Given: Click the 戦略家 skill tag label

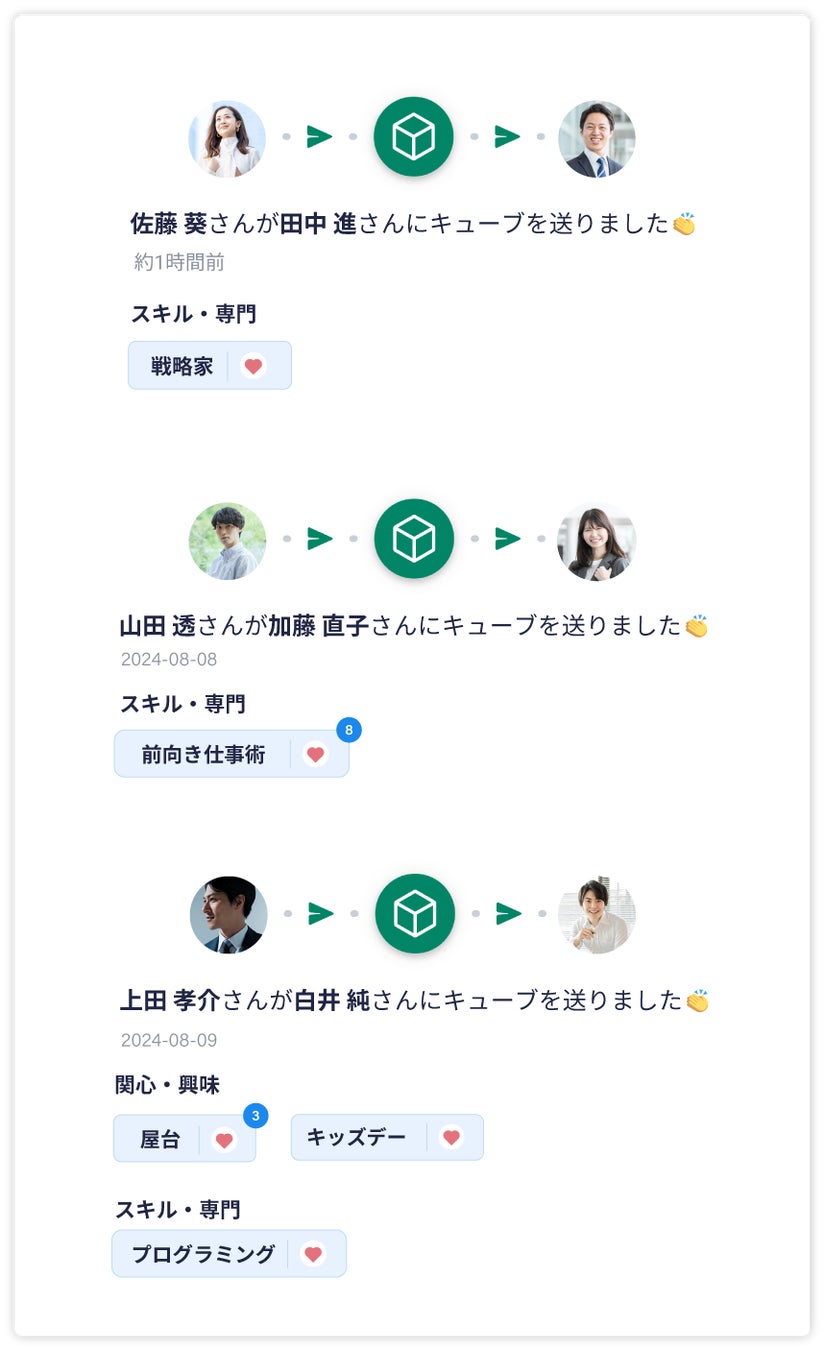Looking at the screenshot, I should pyautogui.click(x=182, y=366).
